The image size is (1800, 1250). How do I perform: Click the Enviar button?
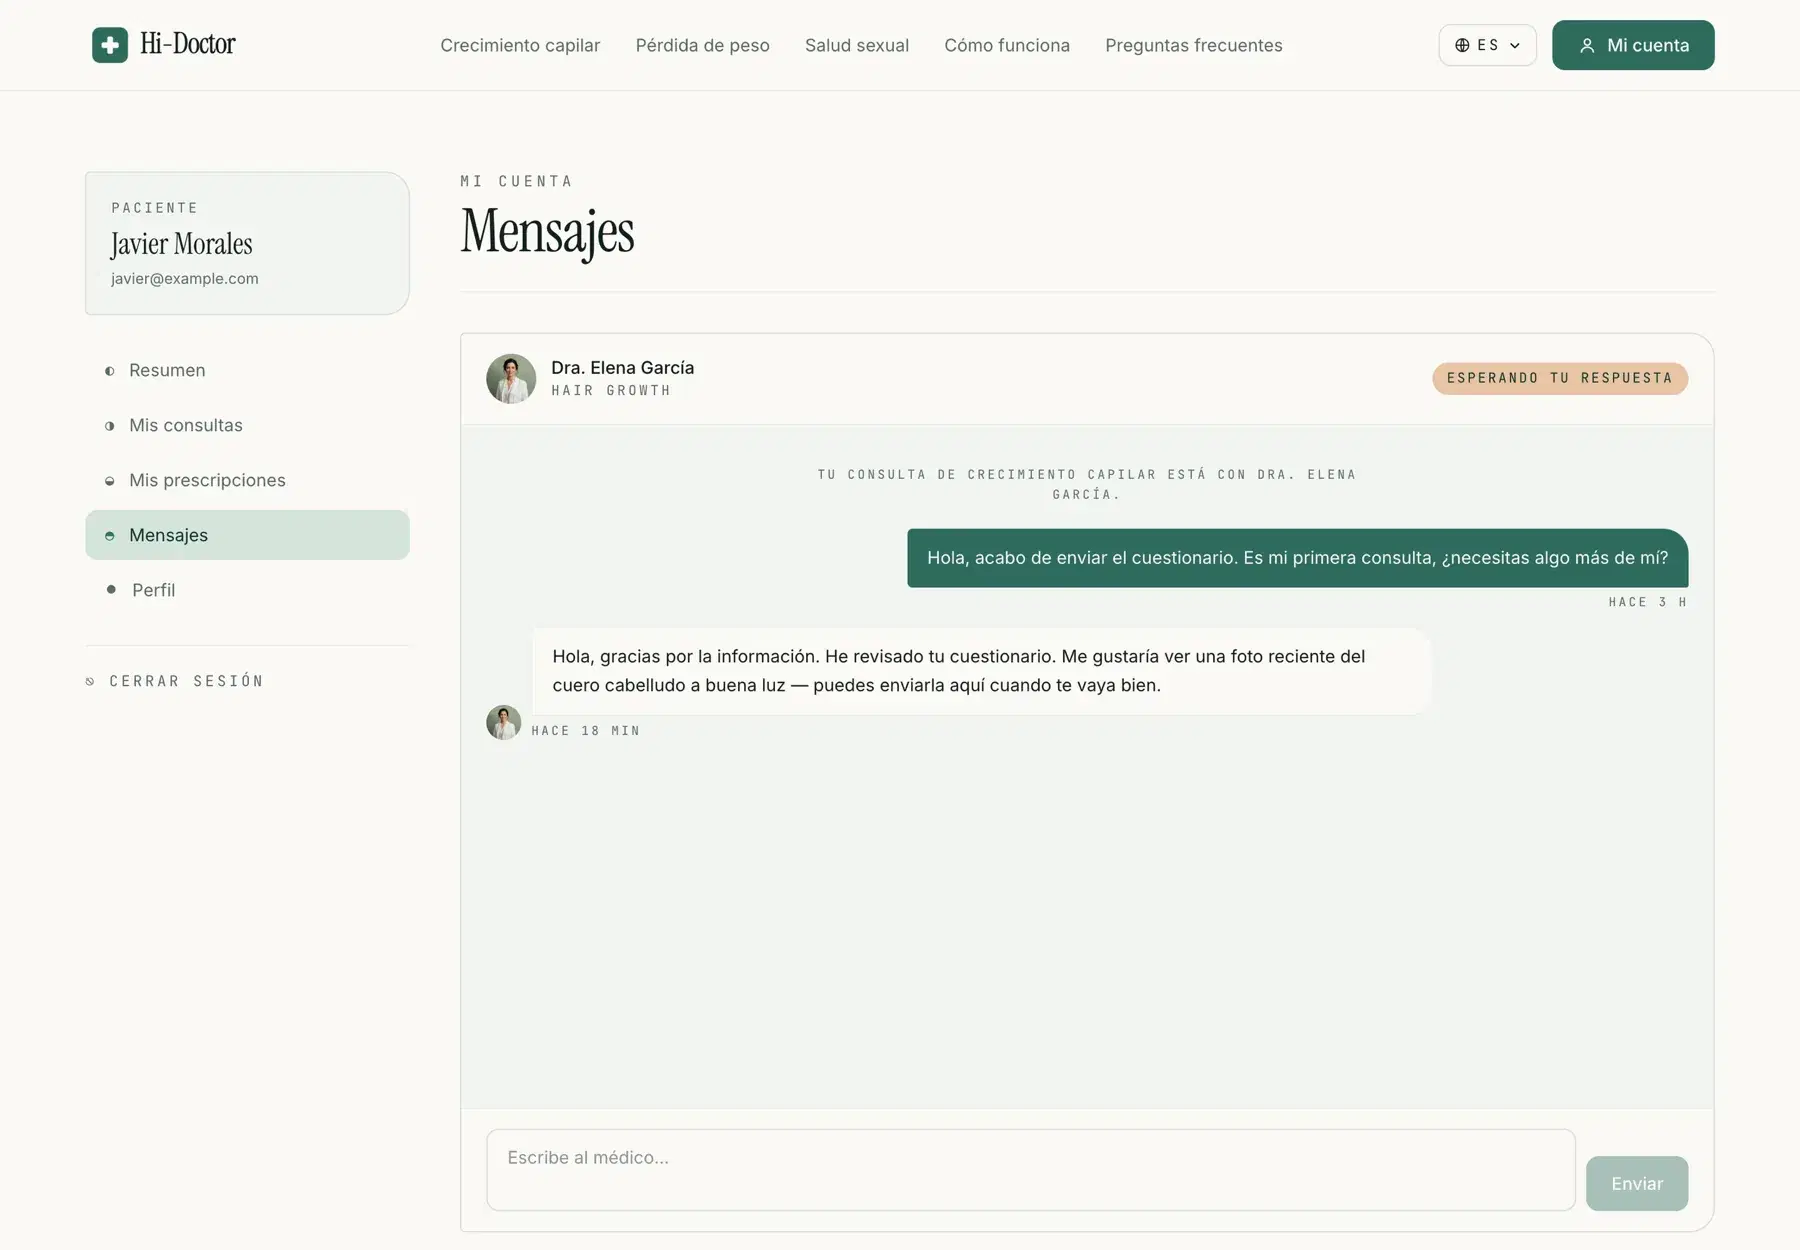1636,1183
